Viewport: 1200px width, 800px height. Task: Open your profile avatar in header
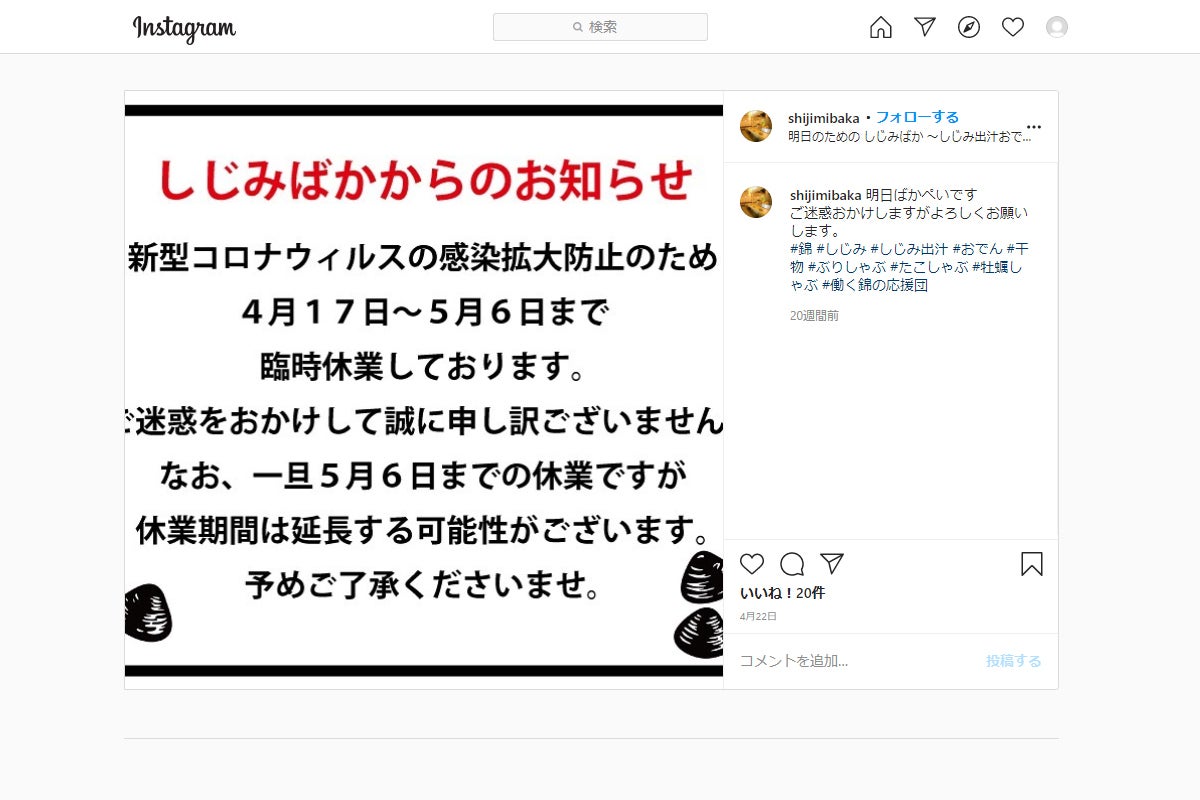(x=1057, y=27)
